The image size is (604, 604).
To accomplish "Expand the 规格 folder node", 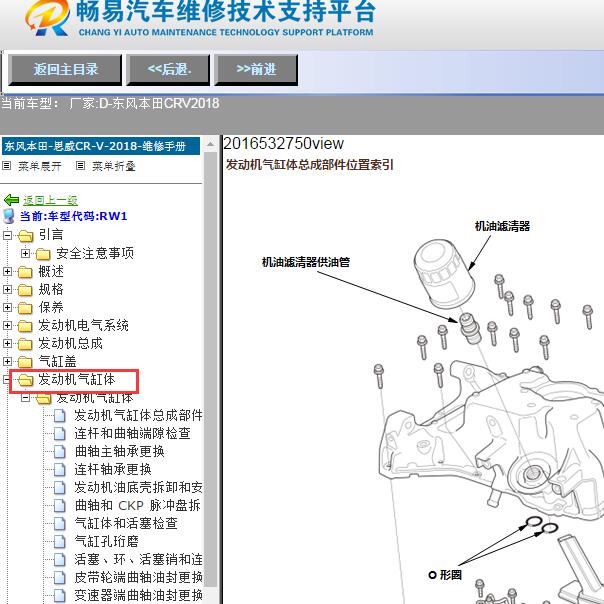I will point(7,289).
